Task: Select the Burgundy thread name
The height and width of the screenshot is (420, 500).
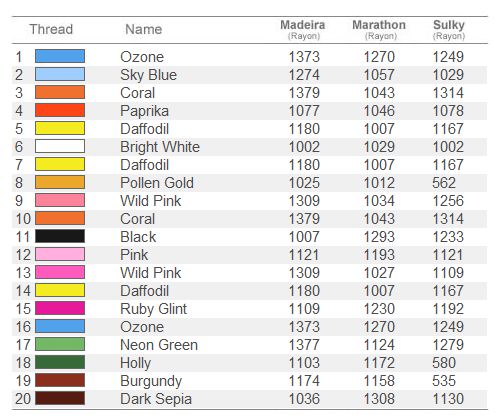Action: coord(151,381)
